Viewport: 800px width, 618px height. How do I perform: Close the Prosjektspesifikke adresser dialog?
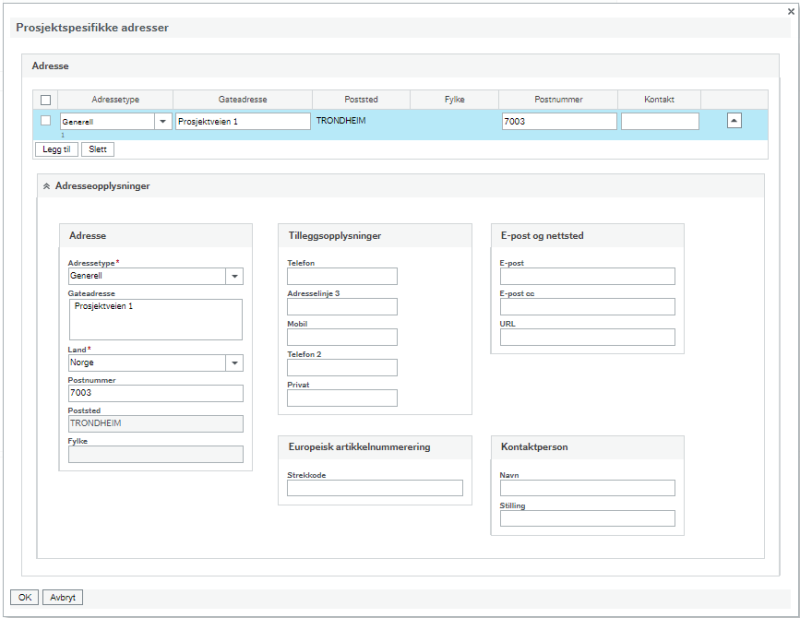coord(791,11)
